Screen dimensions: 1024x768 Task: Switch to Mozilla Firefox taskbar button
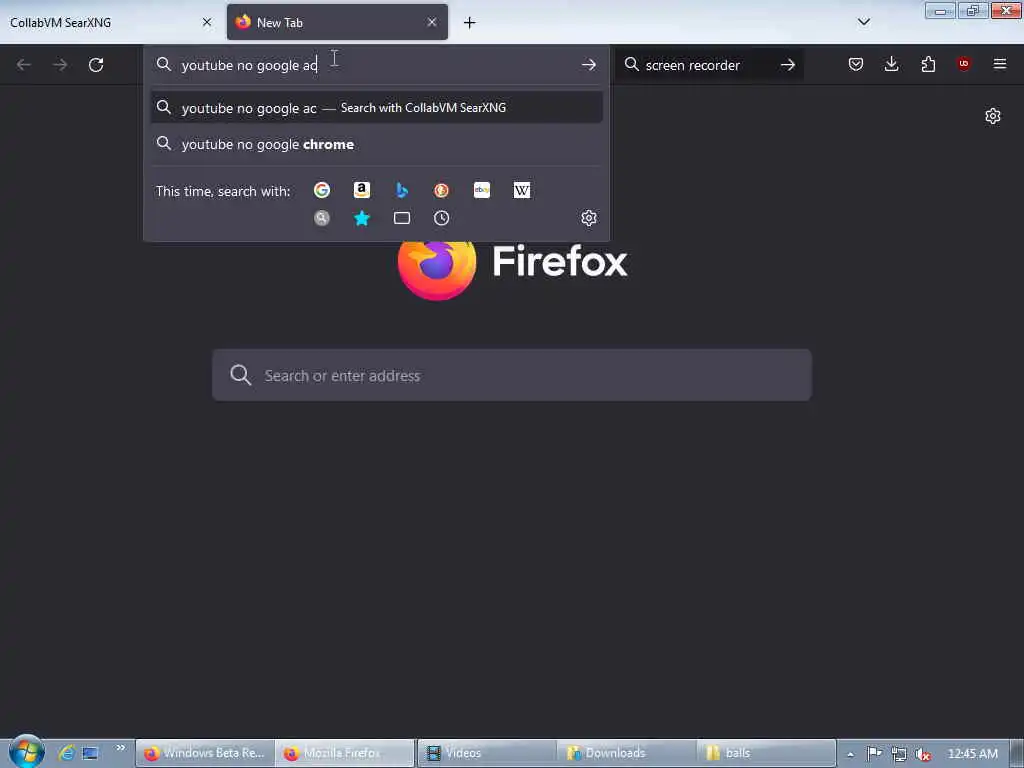(344, 753)
